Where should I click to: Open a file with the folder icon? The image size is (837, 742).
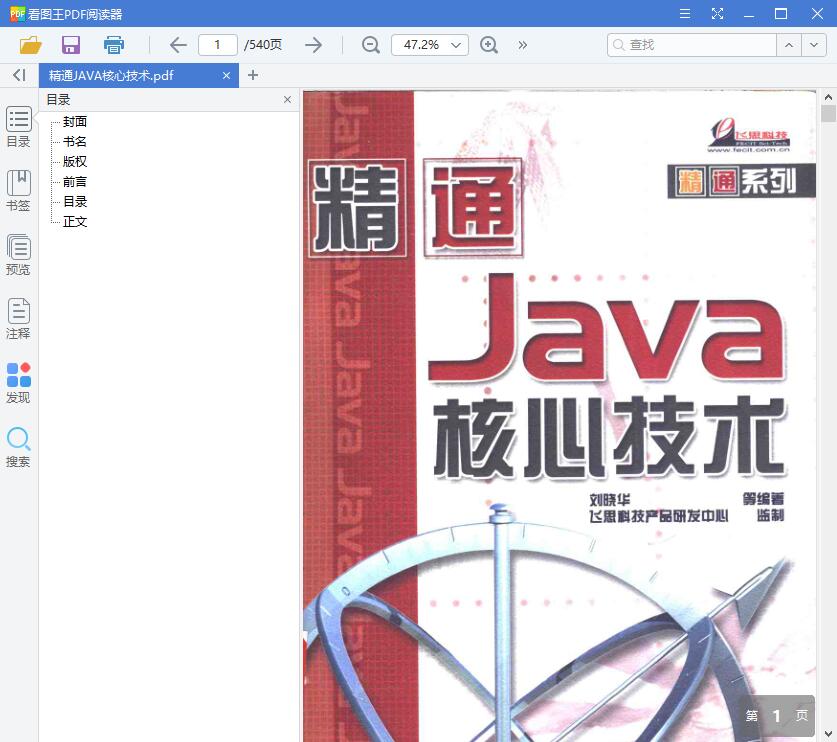coord(30,45)
